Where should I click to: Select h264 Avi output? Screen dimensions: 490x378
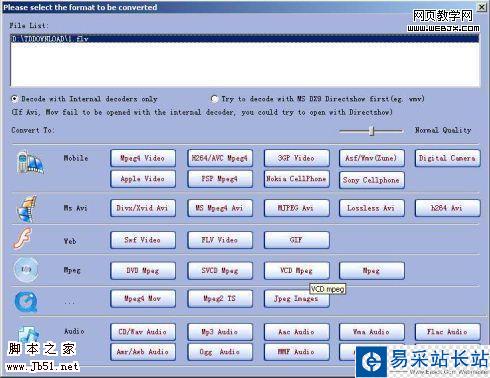448,208
